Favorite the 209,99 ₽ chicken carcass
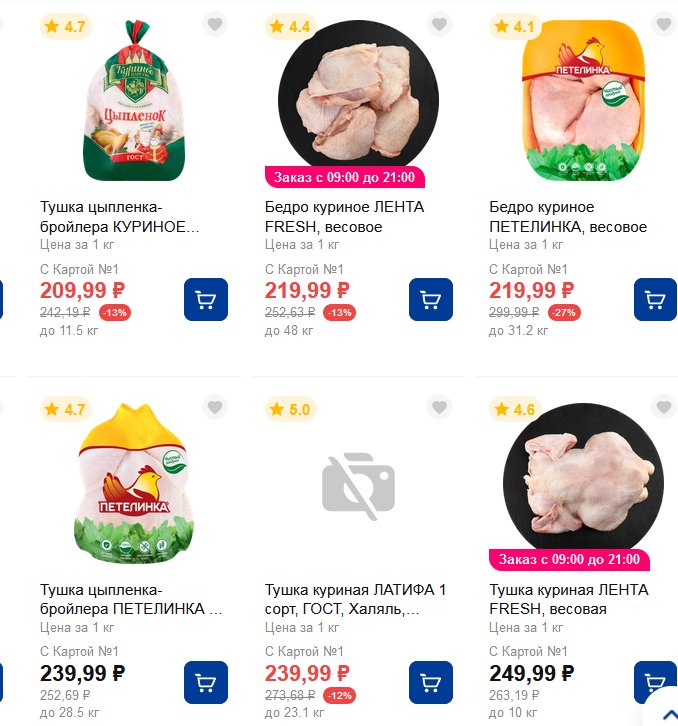The image size is (678, 726). tap(215, 24)
